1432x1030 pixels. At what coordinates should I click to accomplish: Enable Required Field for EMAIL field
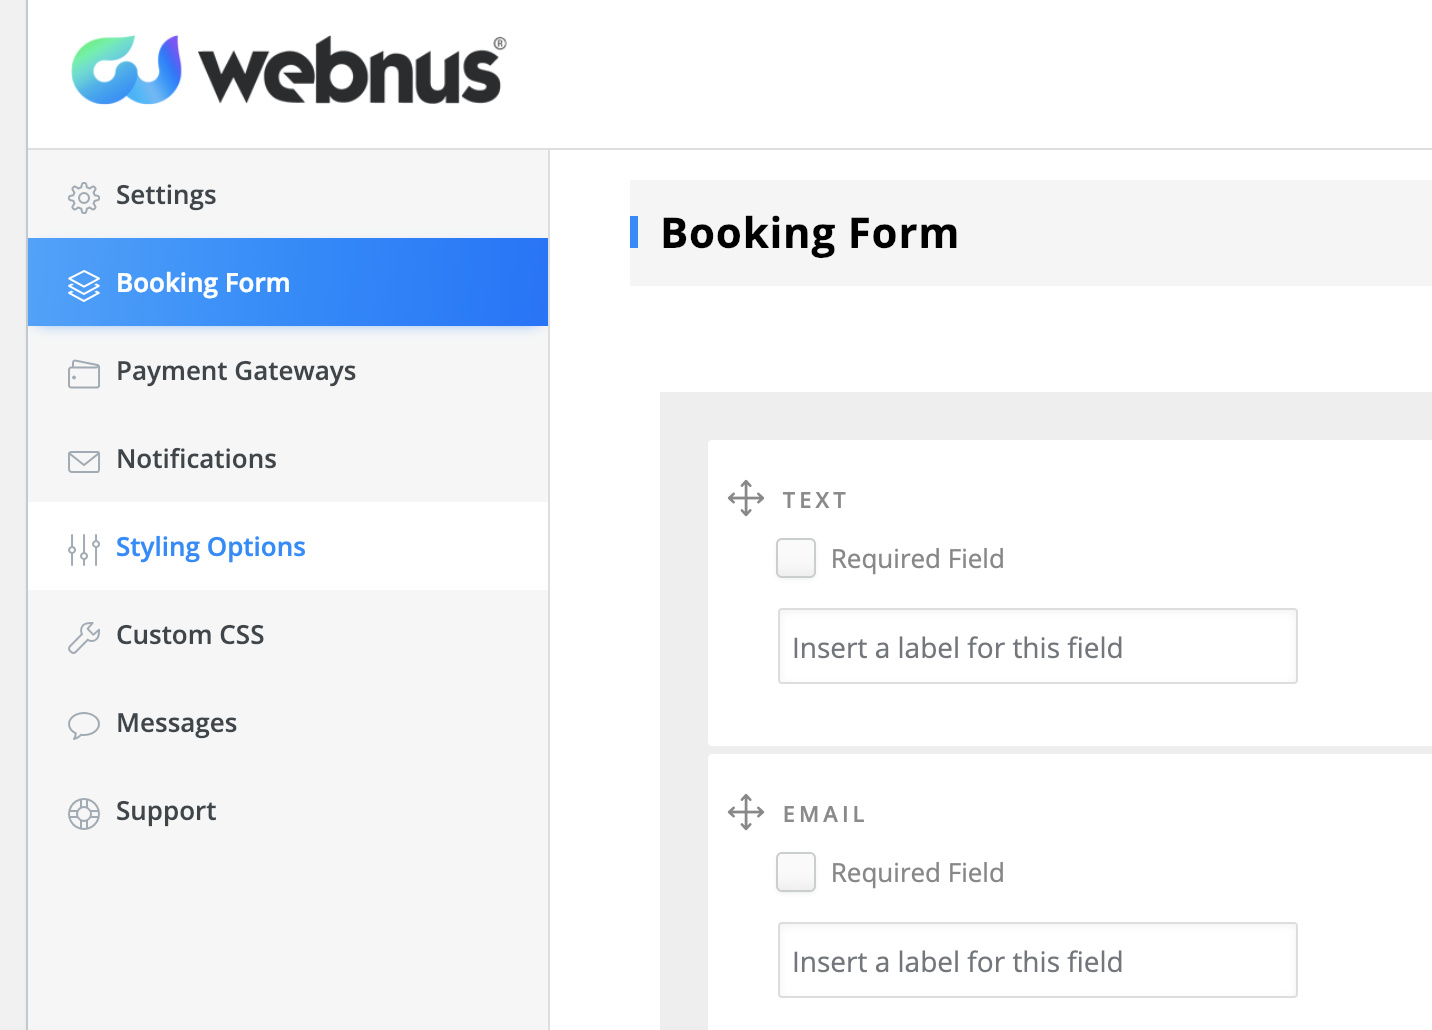pos(796,872)
